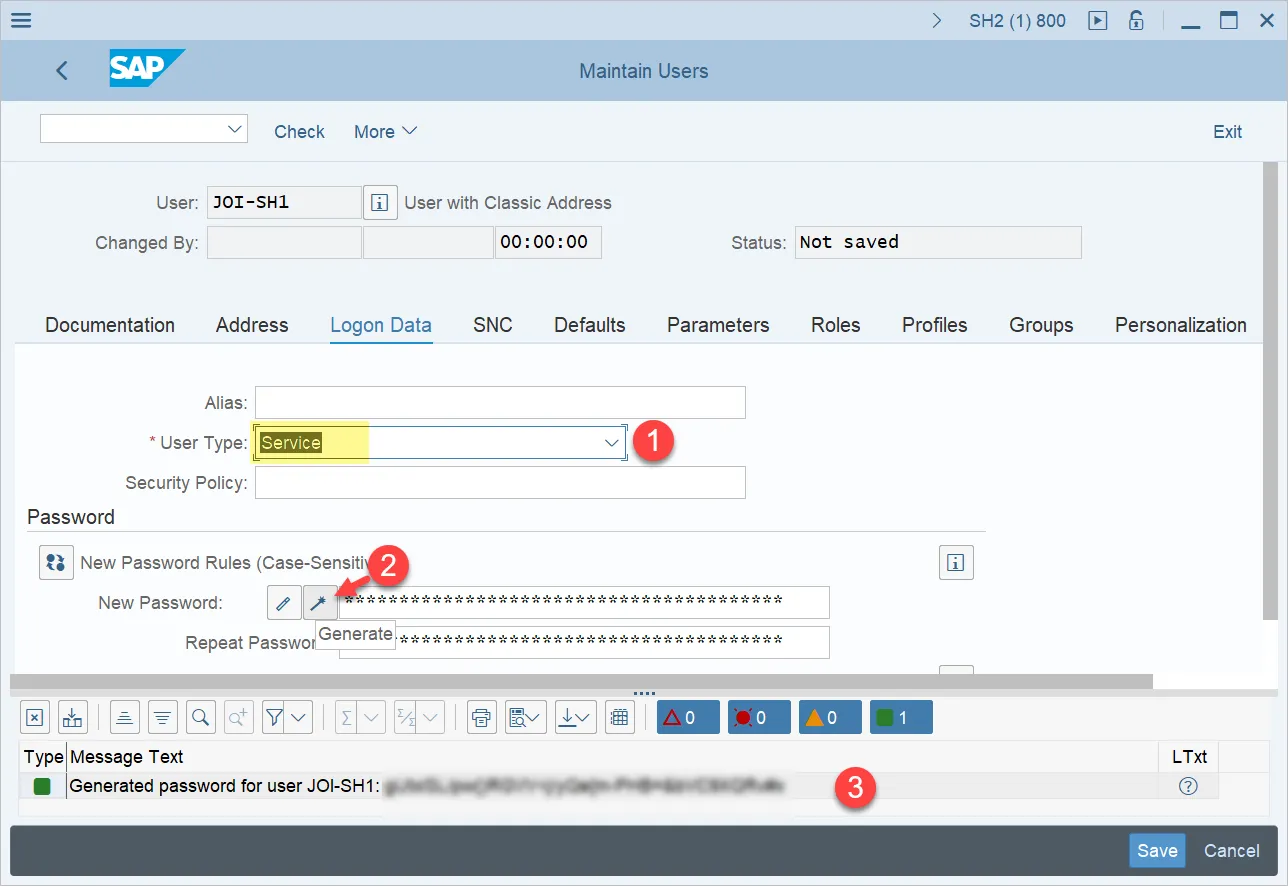Image resolution: width=1288 pixels, height=886 pixels.
Task: Switch to the Roles tab
Action: coord(836,325)
